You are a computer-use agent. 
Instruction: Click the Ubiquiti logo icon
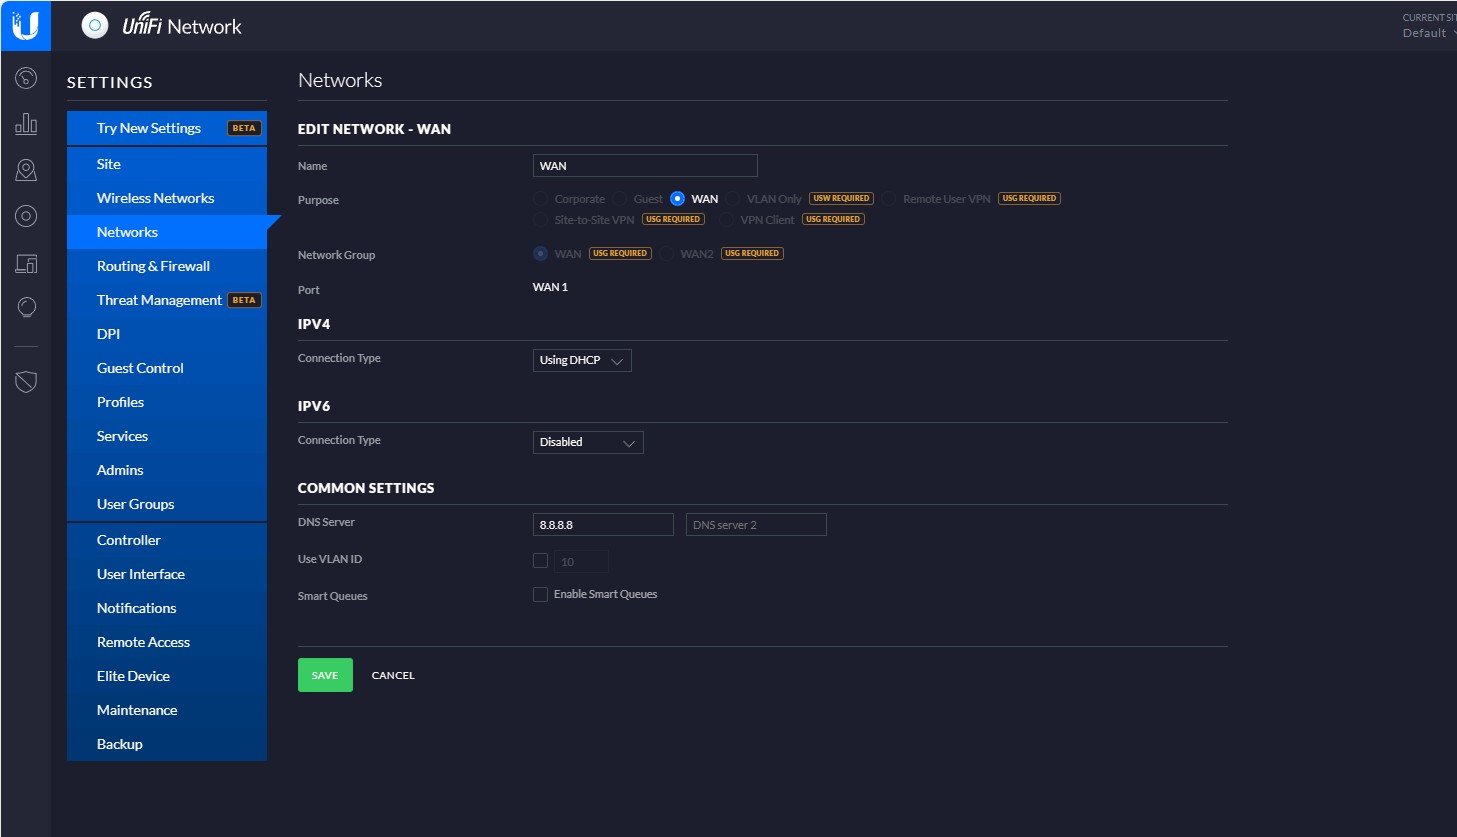point(26,26)
